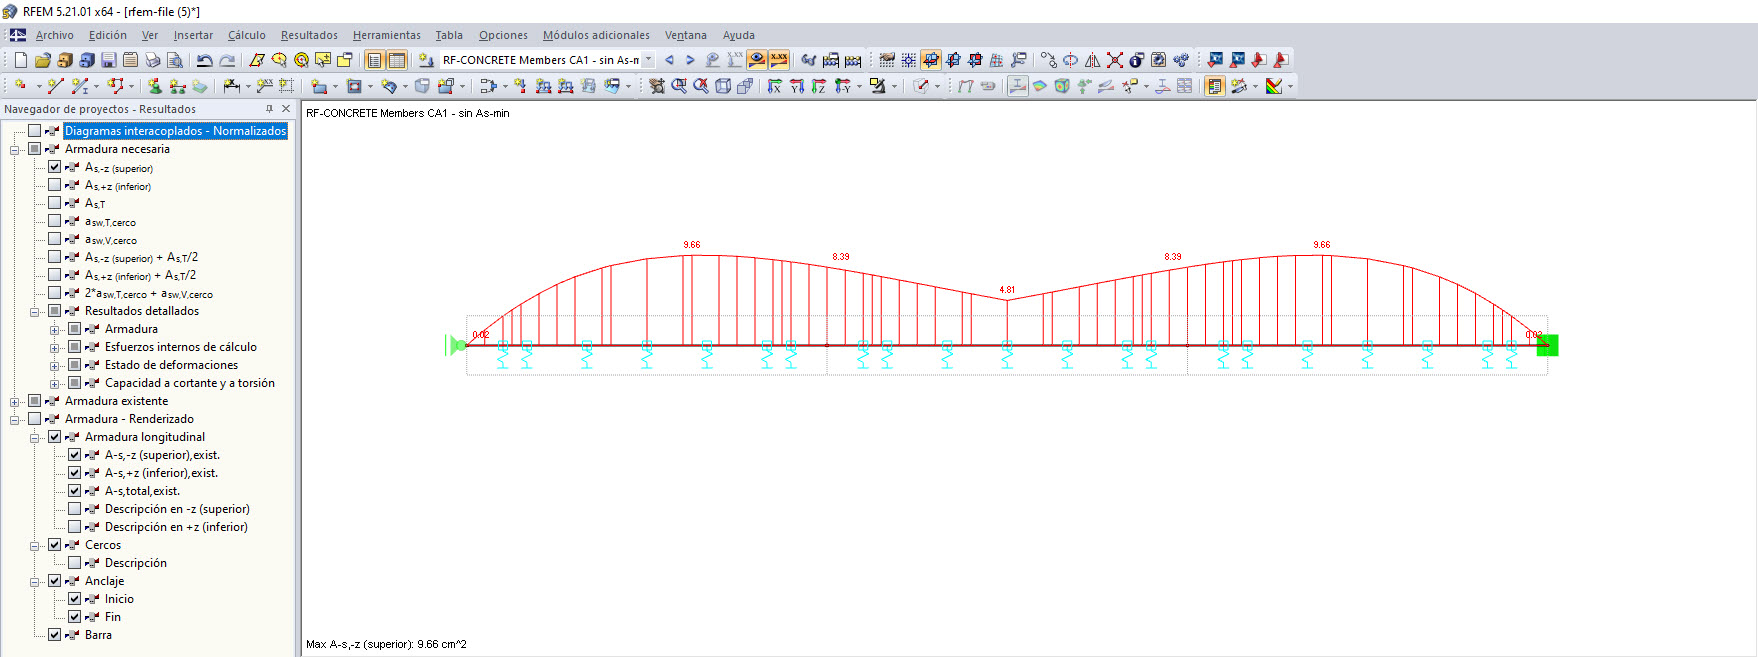Open the RF-CONCRETE Members CA1 load case dropdown
This screenshot has width=1758, height=657.
pos(648,60)
